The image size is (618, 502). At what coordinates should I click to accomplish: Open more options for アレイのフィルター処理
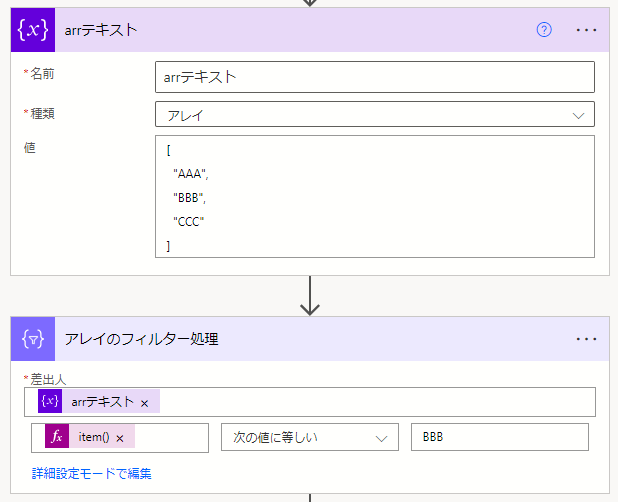point(586,339)
